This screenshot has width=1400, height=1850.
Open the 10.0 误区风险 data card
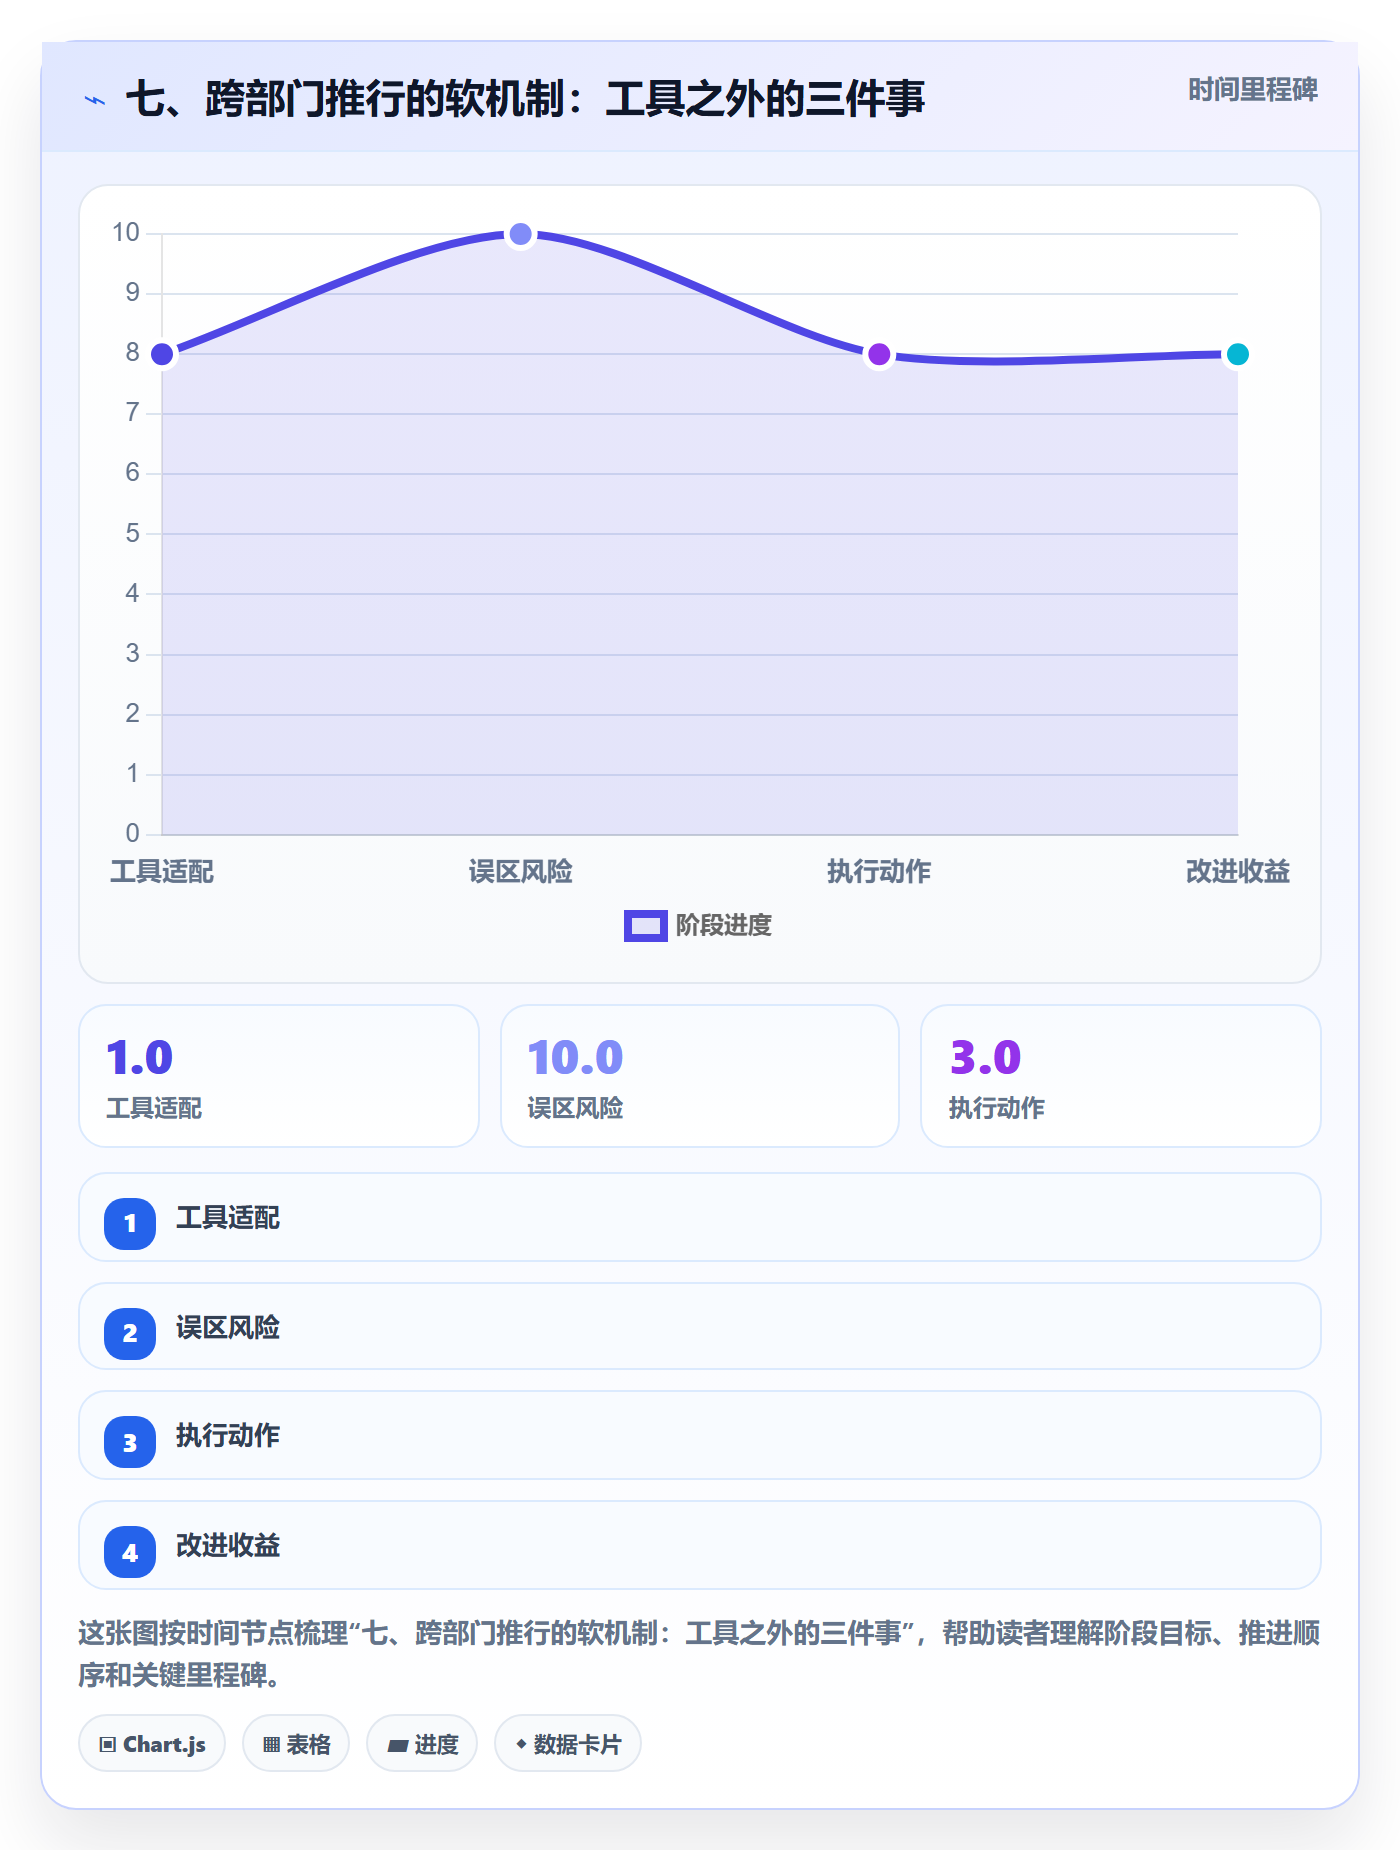coord(700,1076)
